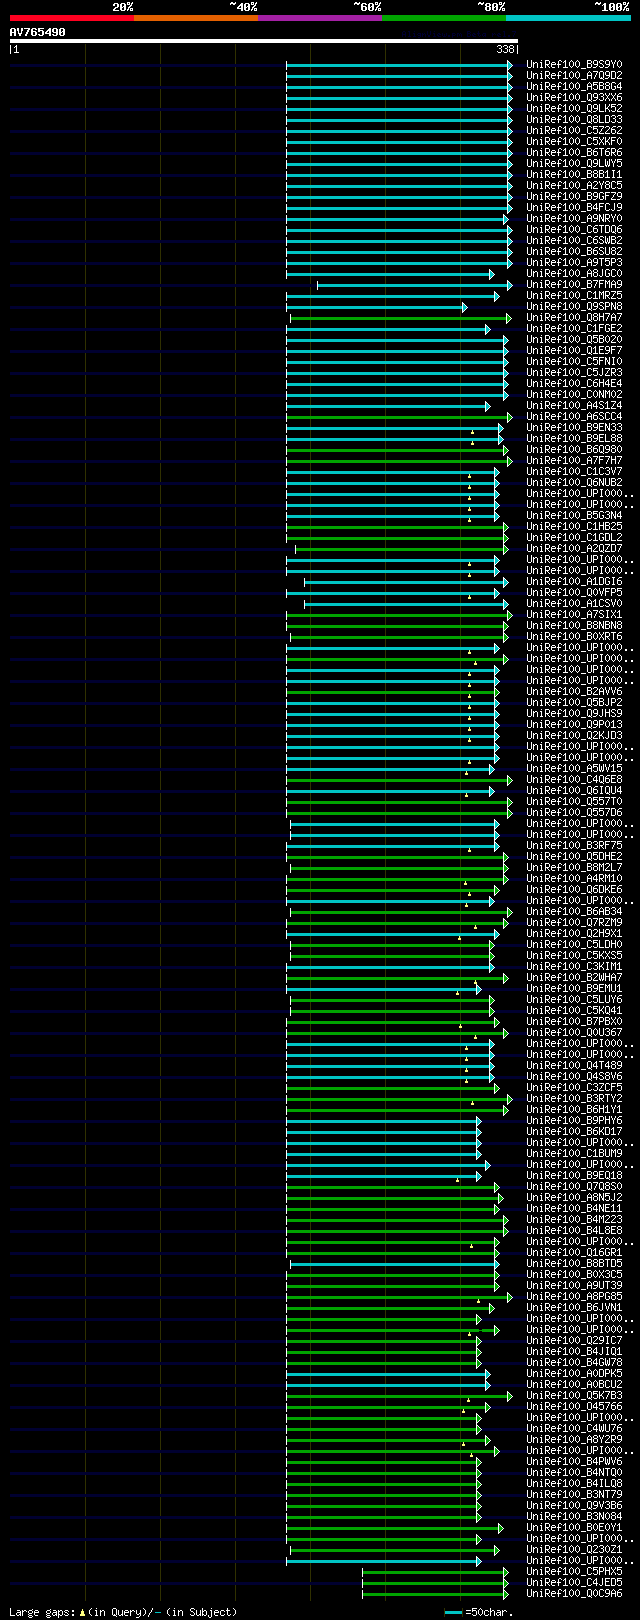
Task: Open UniRef100_Q4T489 label
Action: point(574,1066)
